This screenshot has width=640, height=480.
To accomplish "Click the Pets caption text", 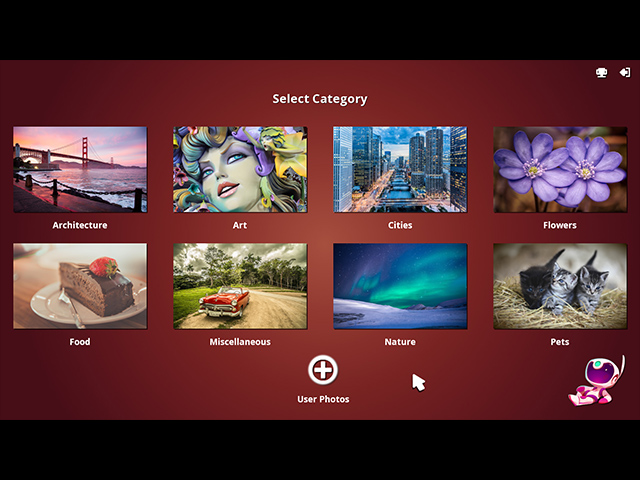I will click(x=560, y=342).
